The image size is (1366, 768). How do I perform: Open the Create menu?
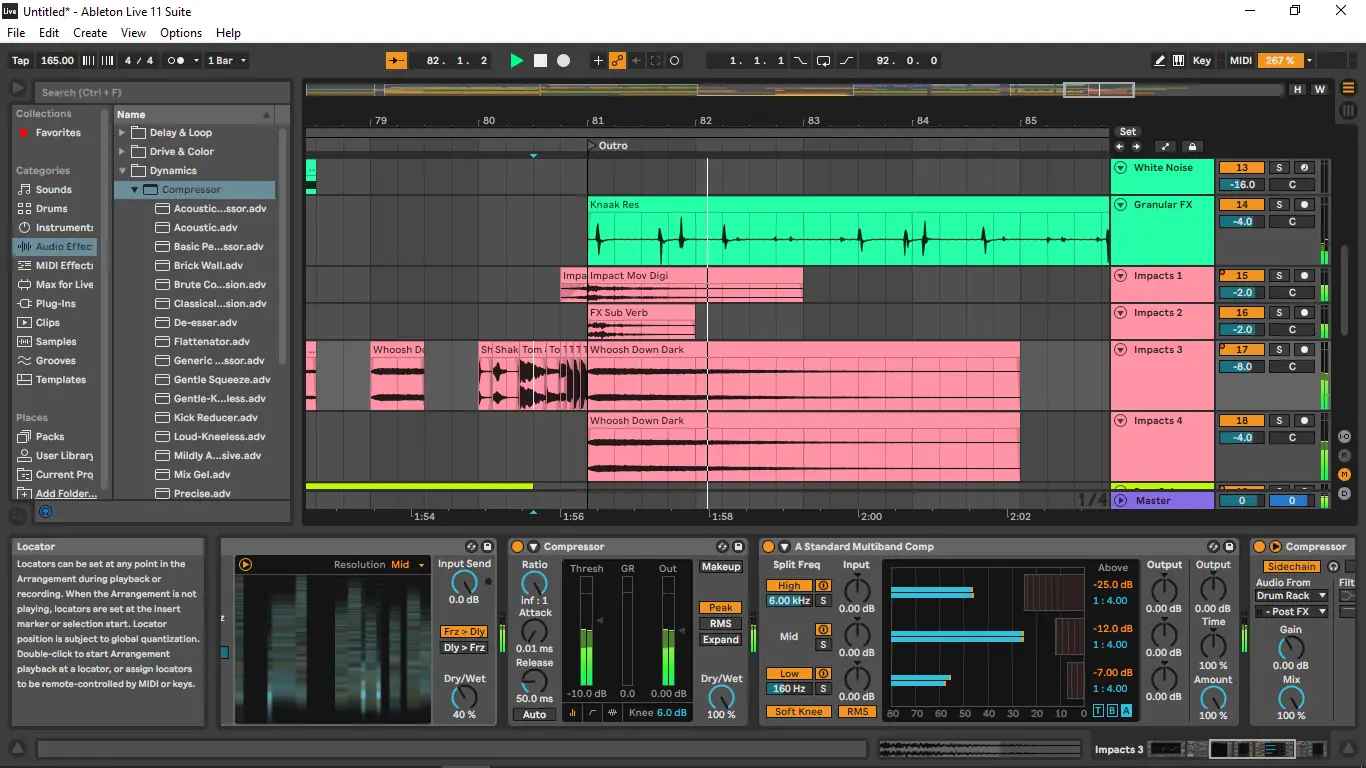(90, 33)
